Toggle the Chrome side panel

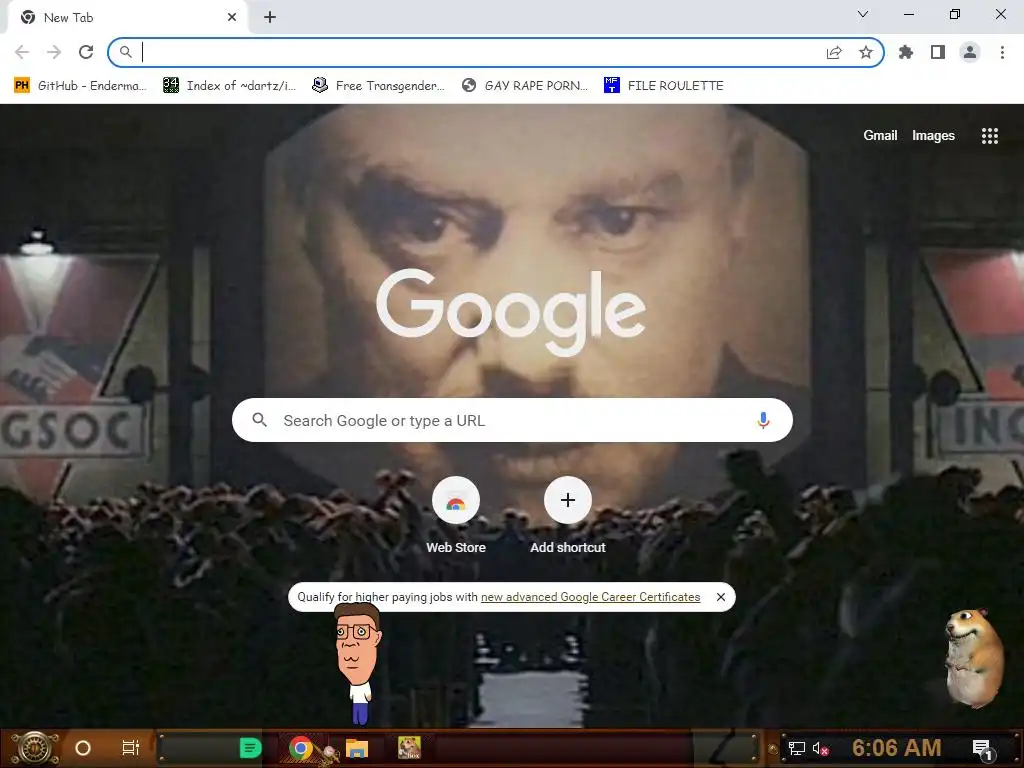tap(938, 52)
